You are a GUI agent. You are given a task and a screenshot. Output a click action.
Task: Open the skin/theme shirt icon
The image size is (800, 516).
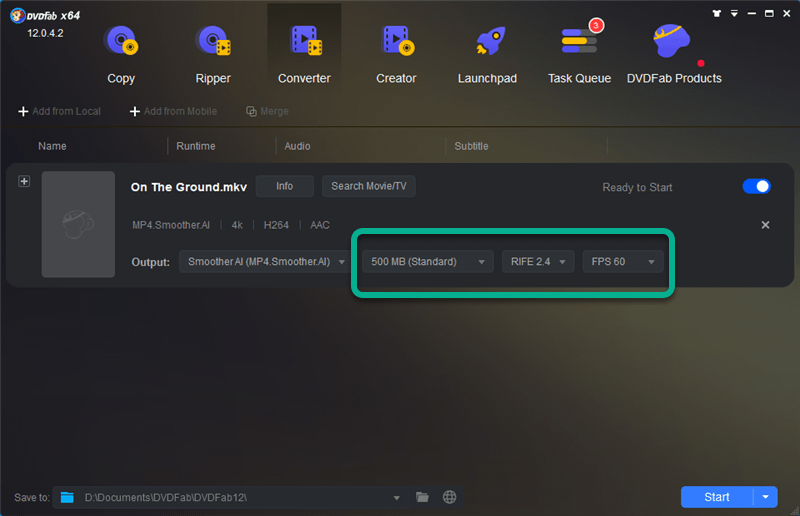tap(717, 14)
